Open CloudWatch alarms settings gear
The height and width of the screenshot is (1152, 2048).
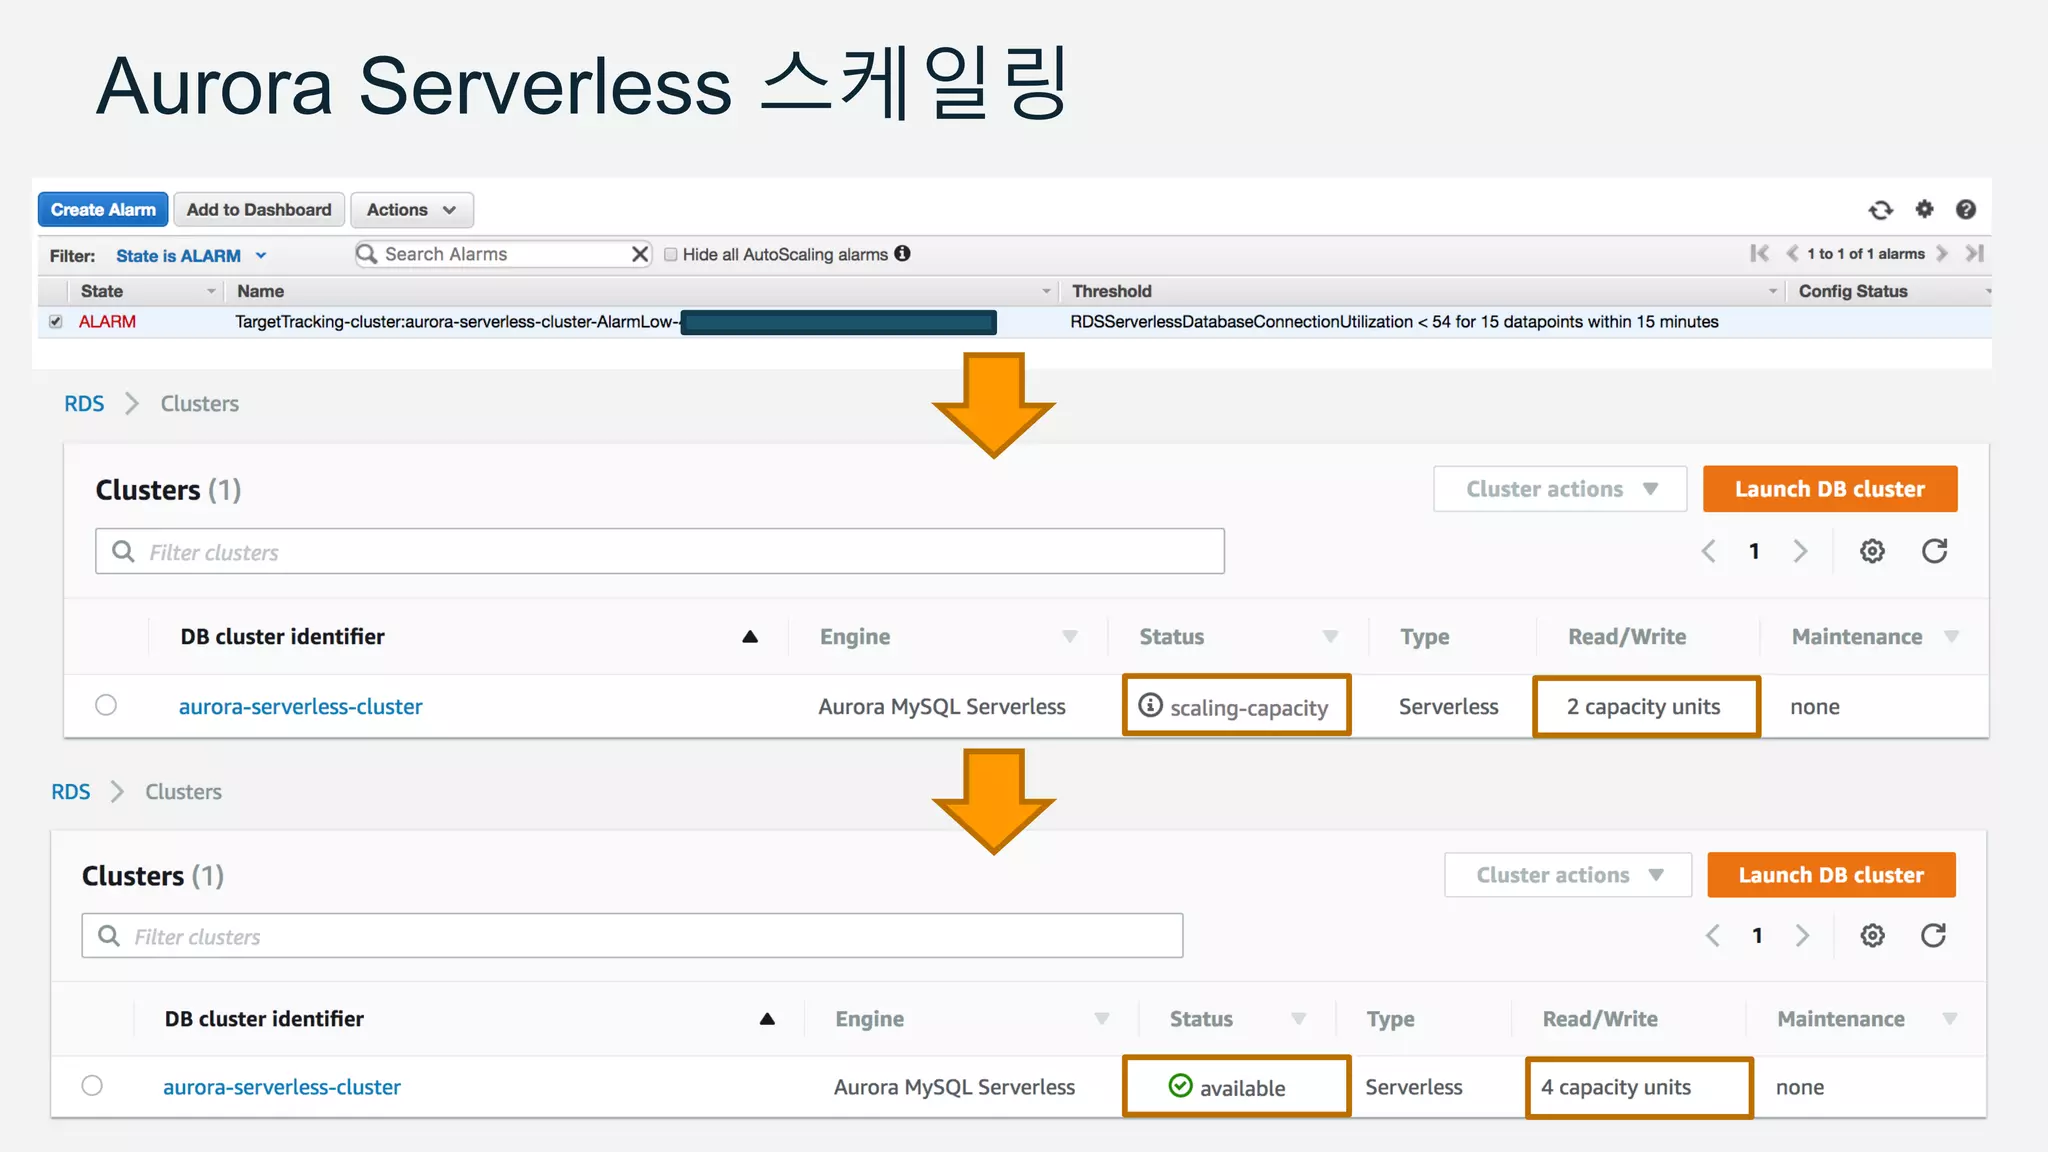1924,209
